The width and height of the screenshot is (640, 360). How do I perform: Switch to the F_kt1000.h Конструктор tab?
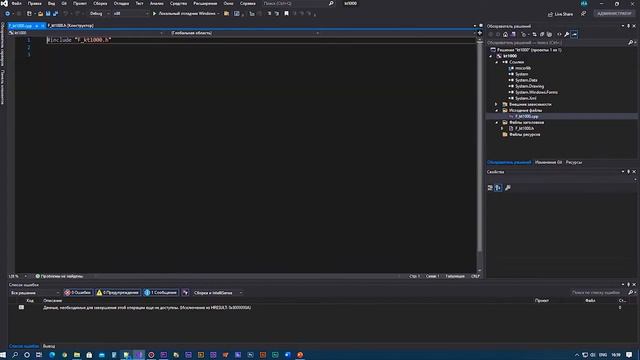(x=71, y=25)
